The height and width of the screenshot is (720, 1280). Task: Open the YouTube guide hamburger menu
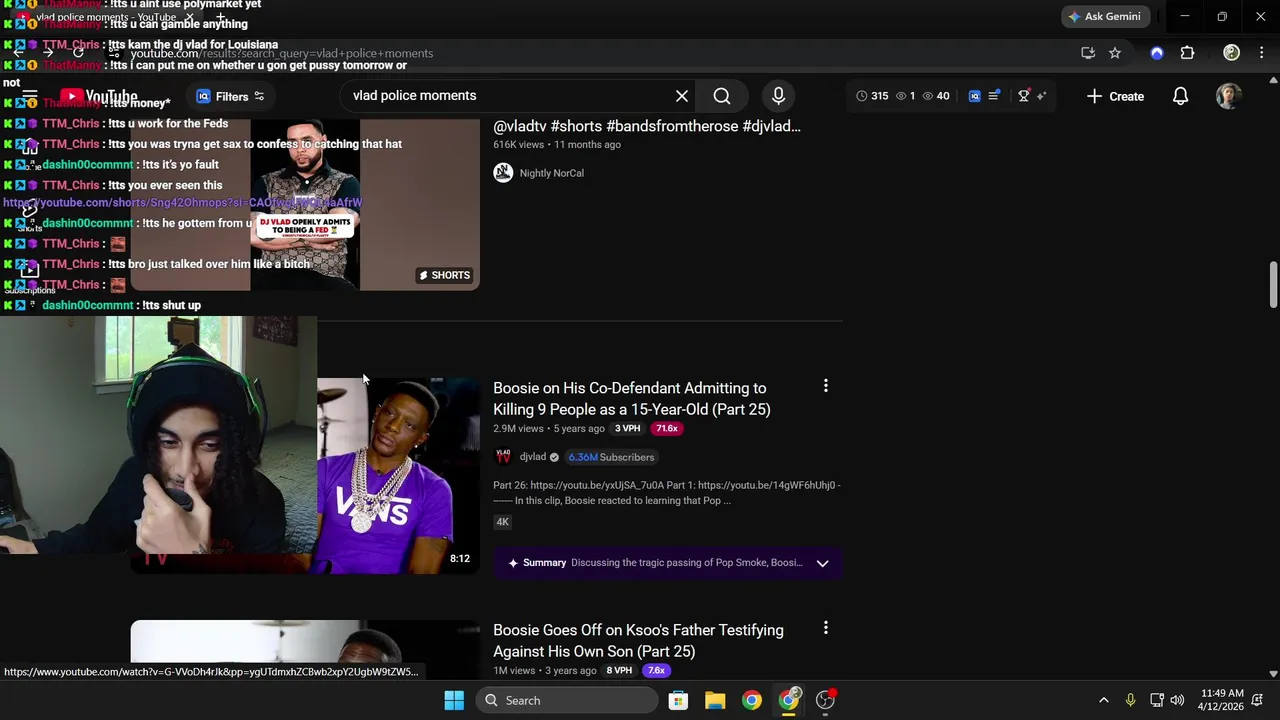(30, 97)
